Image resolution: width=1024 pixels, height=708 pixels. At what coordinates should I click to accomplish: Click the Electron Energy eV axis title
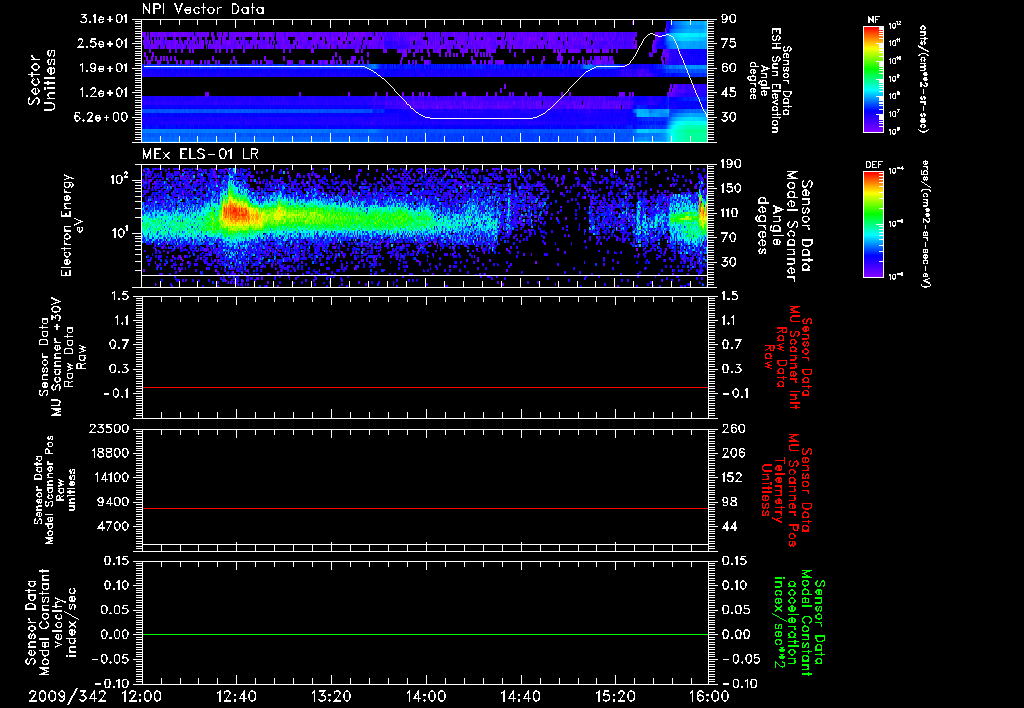click(x=73, y=225)
